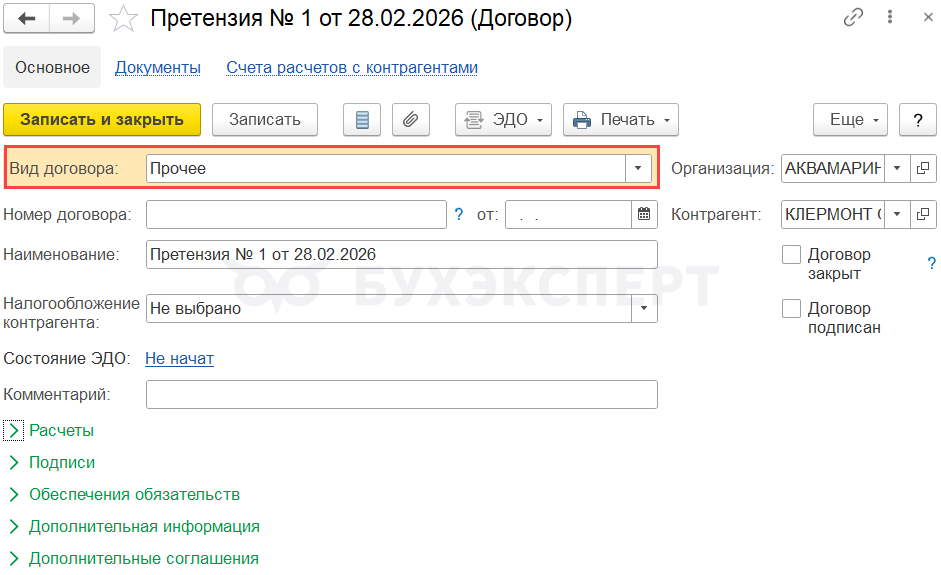
Task: Open the Контрагент record in new window
Action: pos(923,214)
